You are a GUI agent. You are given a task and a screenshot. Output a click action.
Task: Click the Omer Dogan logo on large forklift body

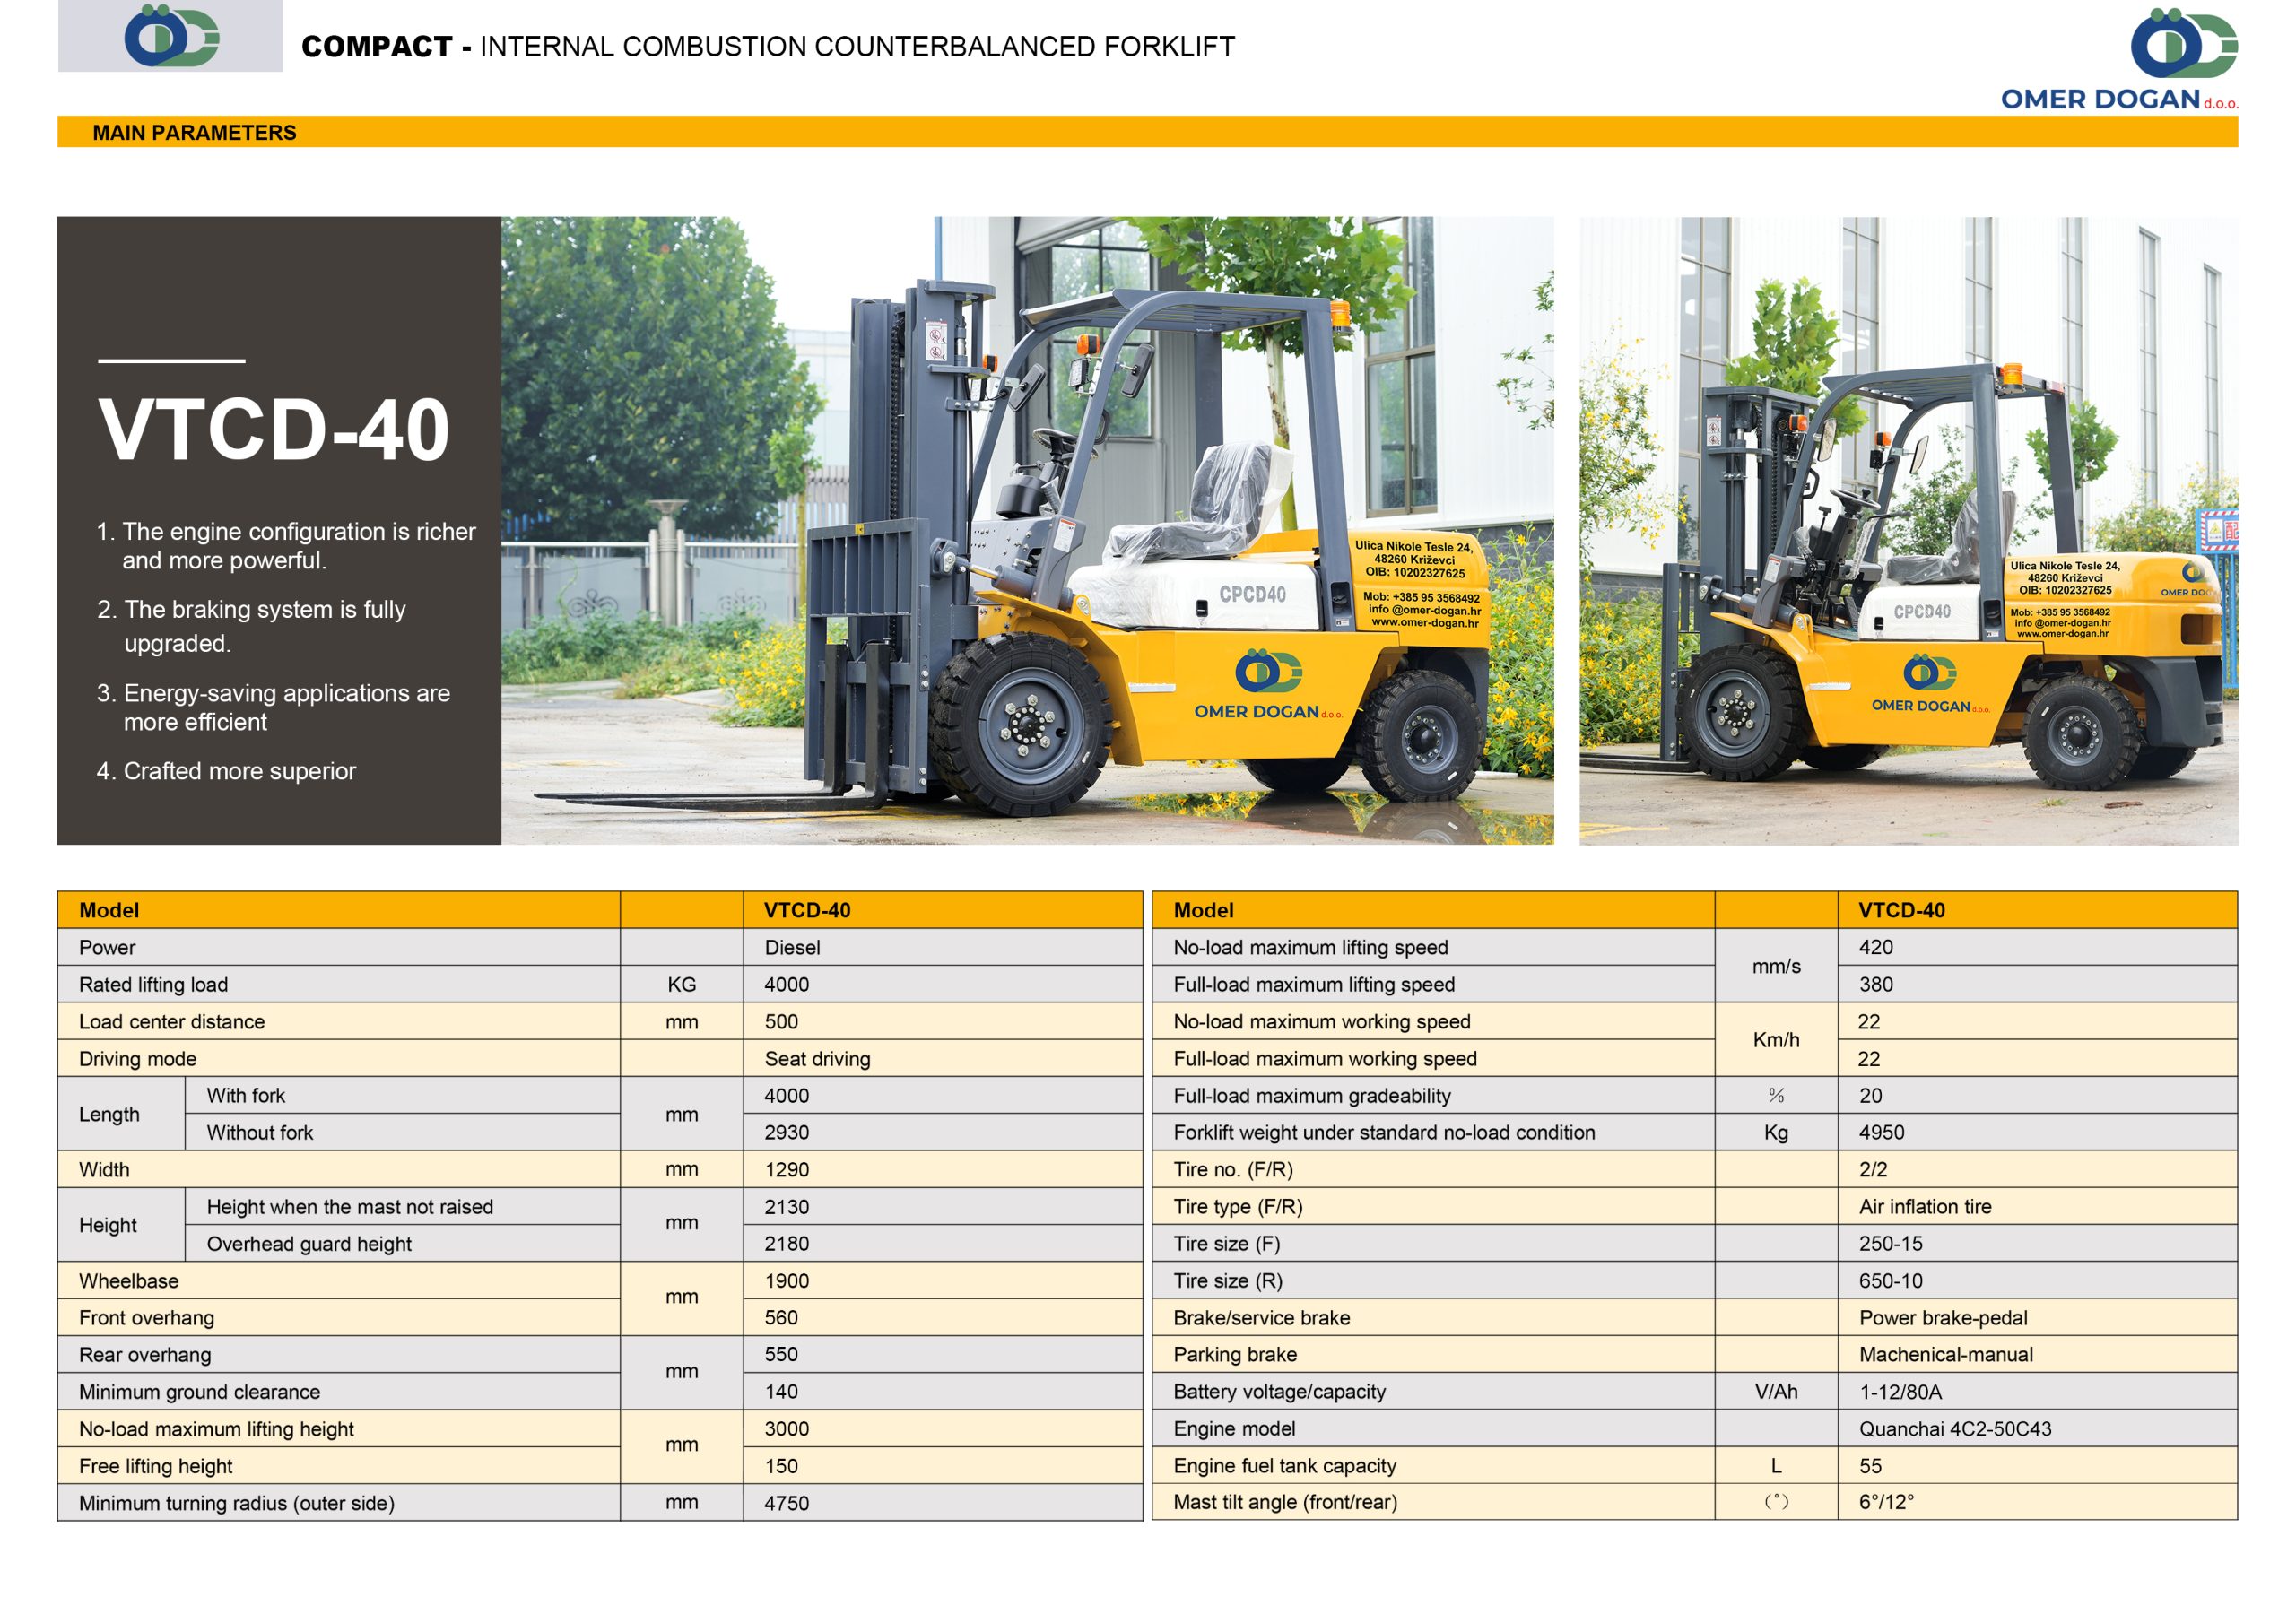(x=1268, y=685)
